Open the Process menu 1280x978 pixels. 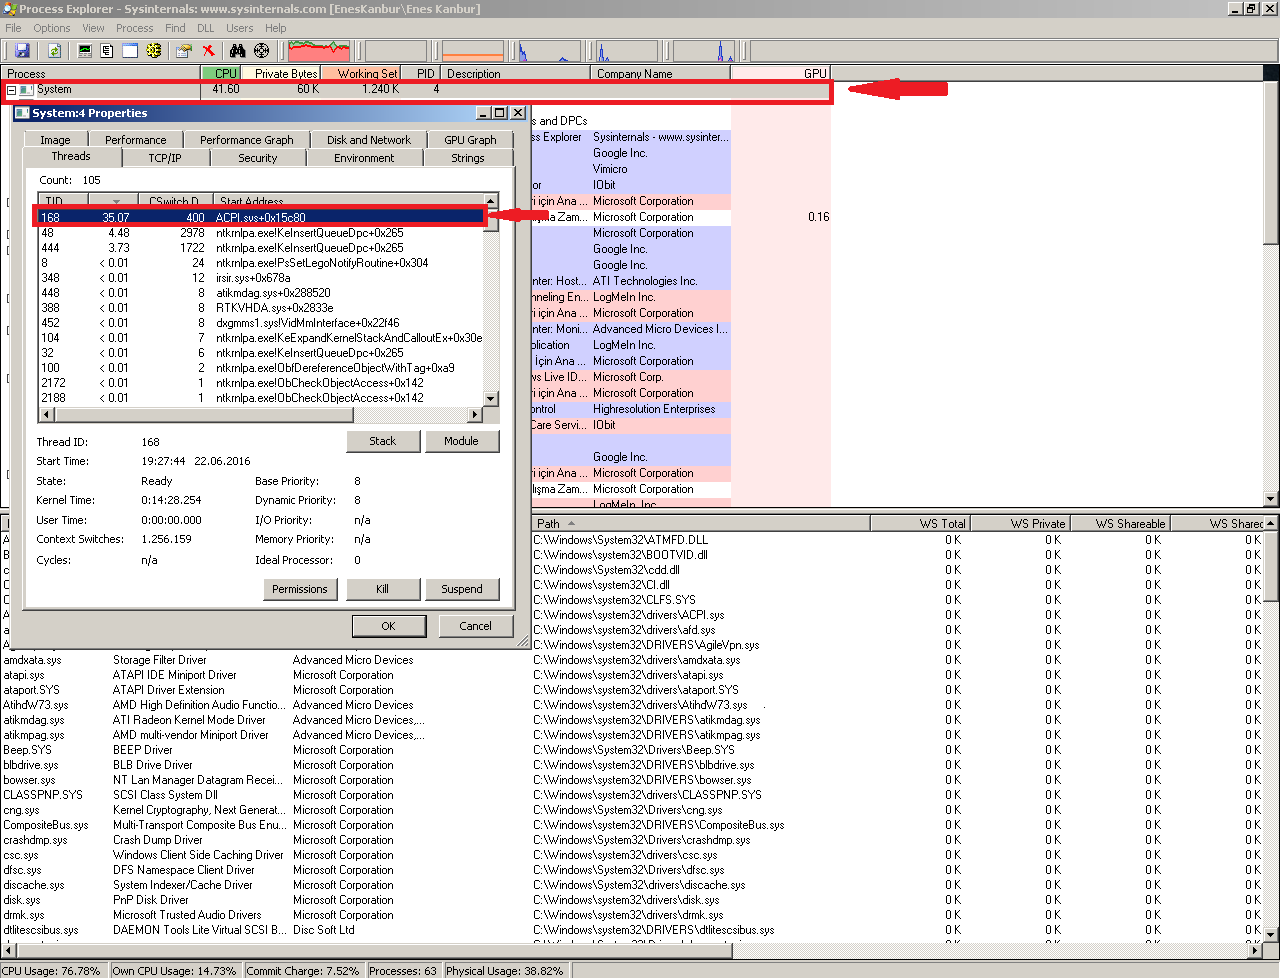pyautogui.click(x=135, y=28)
